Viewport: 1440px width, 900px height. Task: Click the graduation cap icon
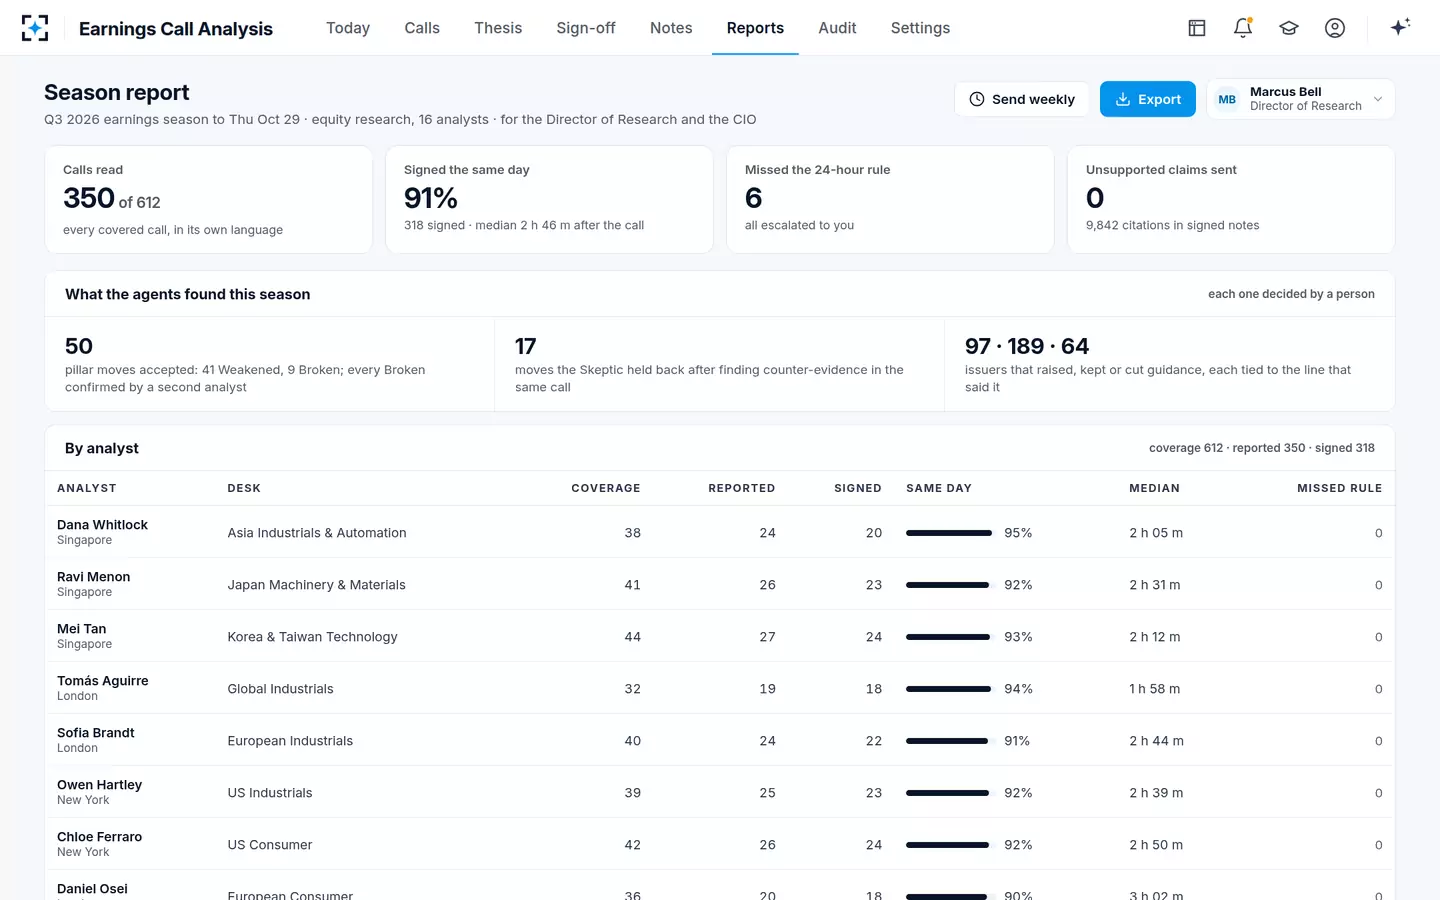(1289, 28)
